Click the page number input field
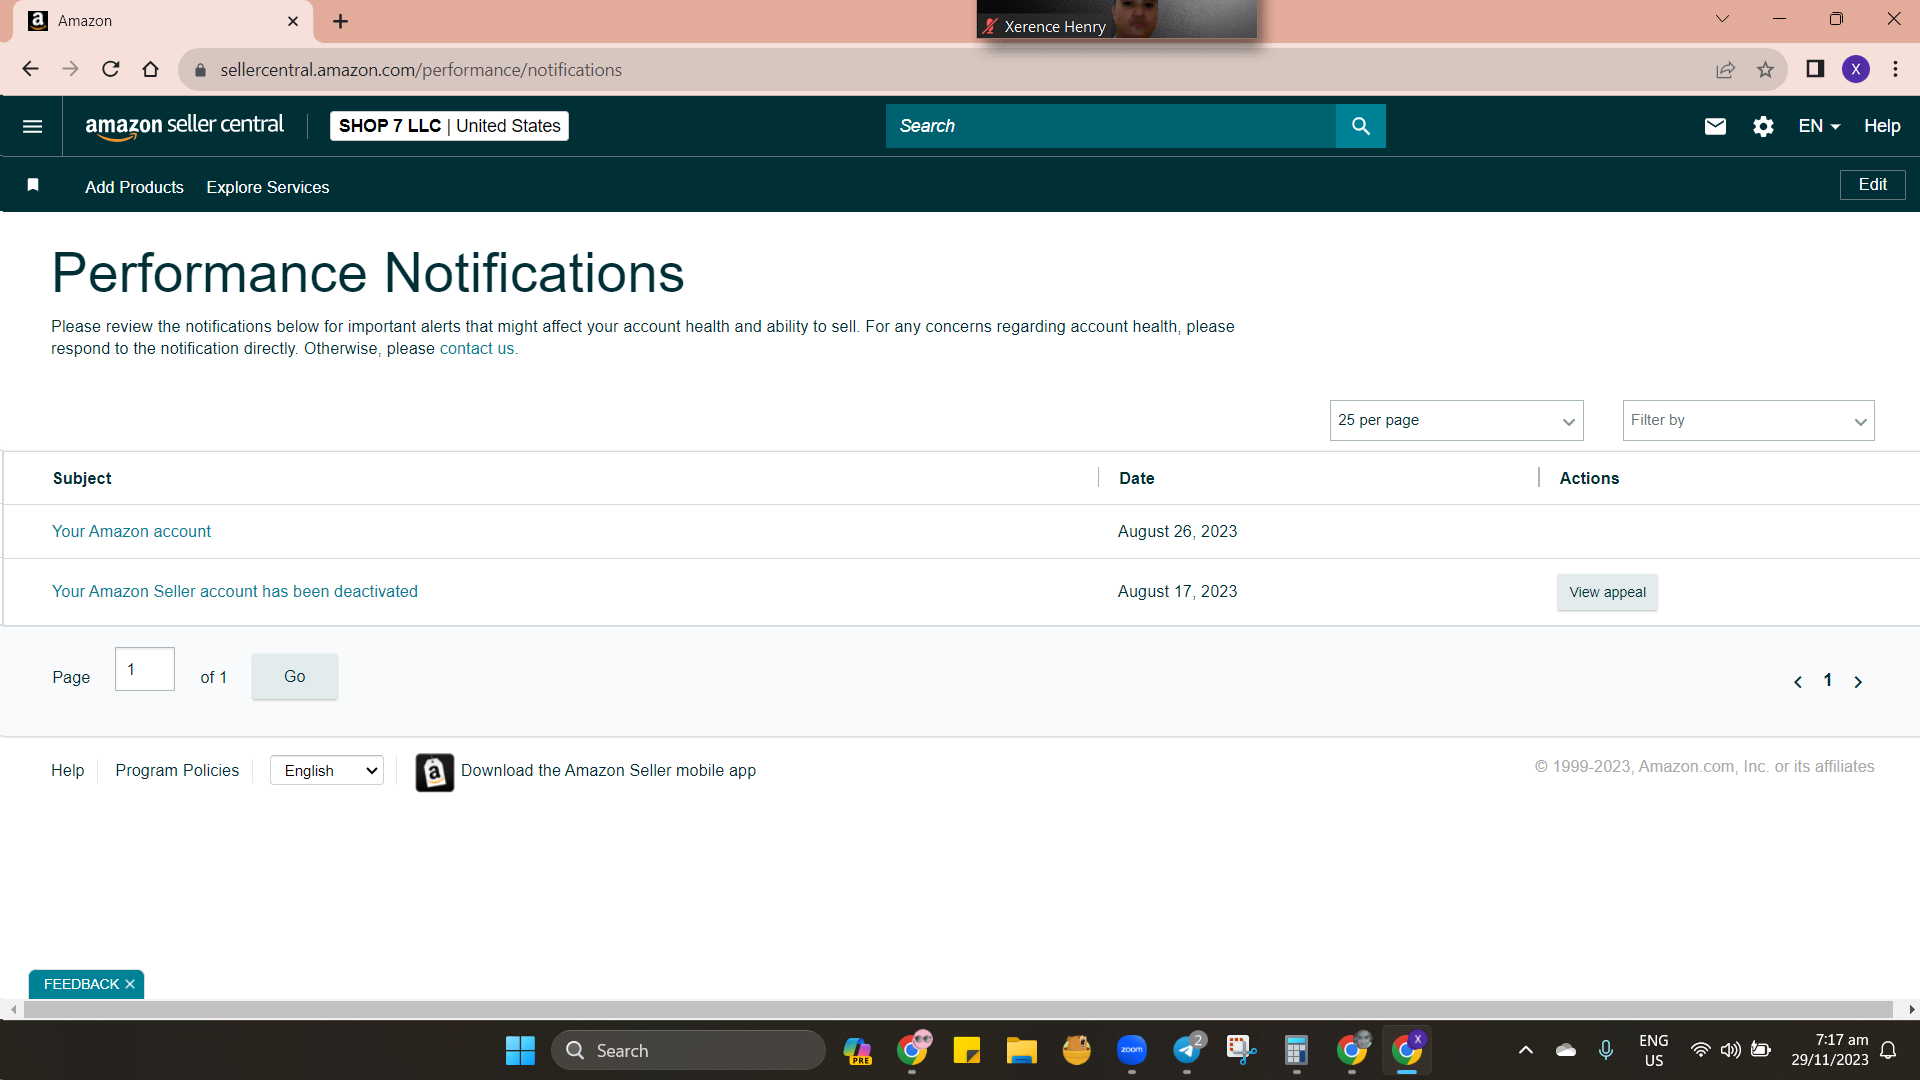Image resolution: width=1920 pixels, height=1080 pixels. tap(145, 669)
